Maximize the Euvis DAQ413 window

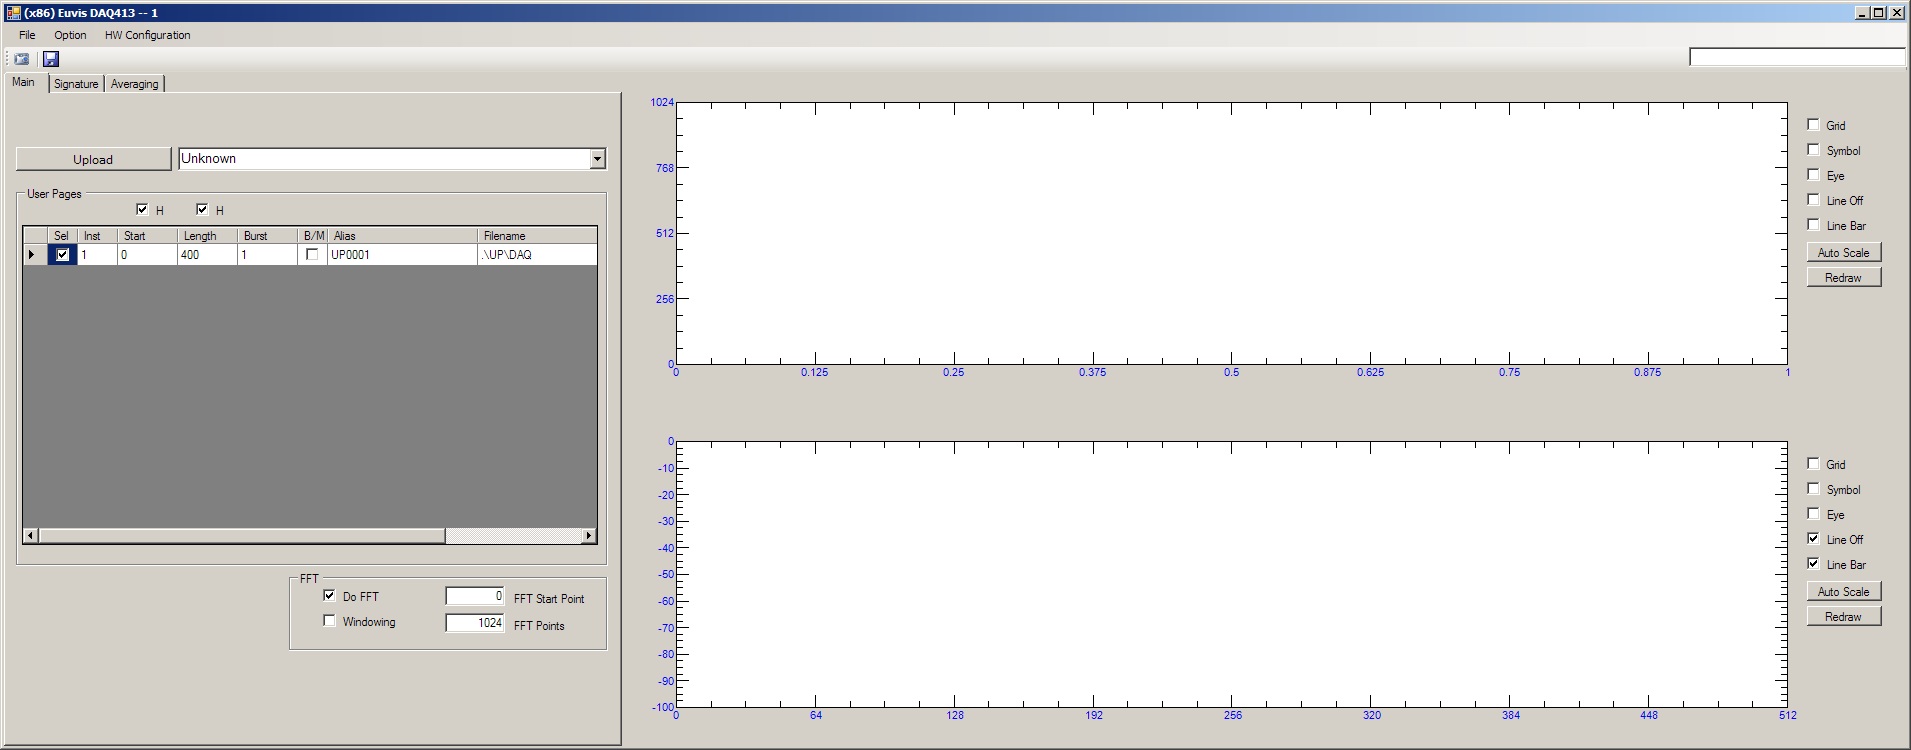[x=1878, y=13]
